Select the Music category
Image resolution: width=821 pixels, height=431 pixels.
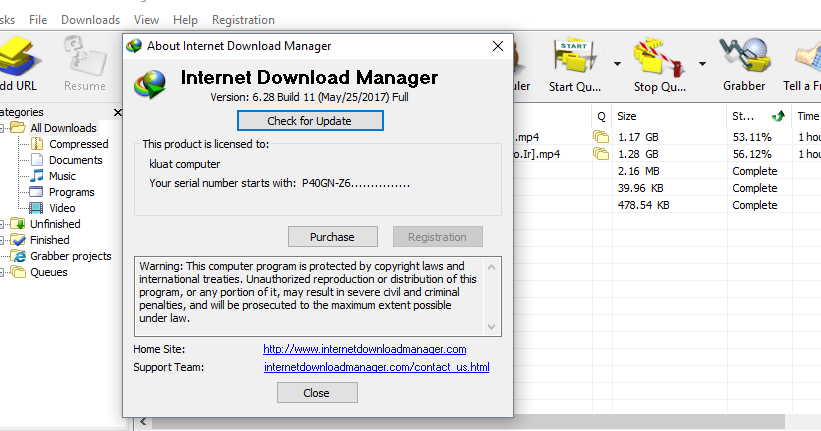(62, 176)
